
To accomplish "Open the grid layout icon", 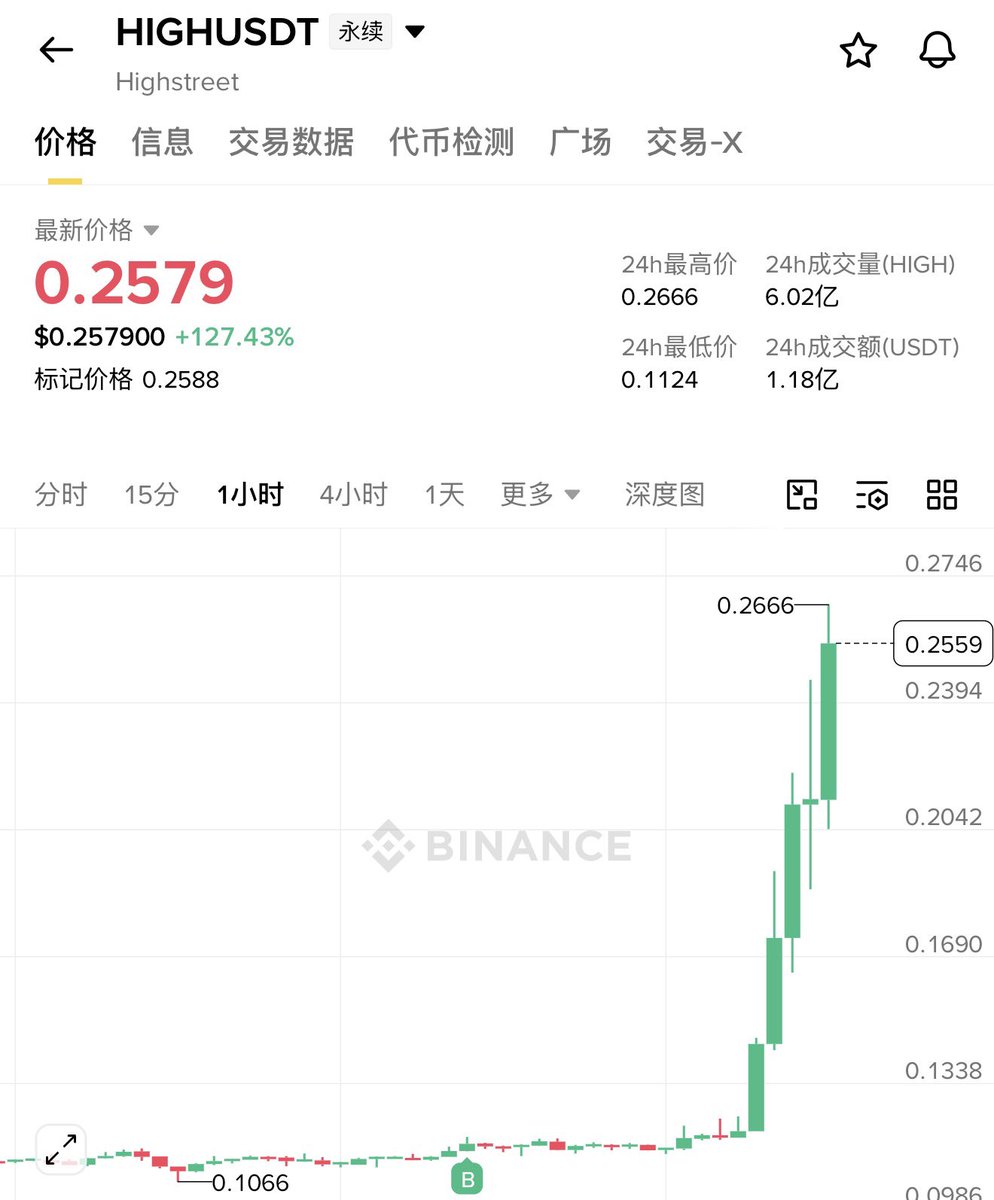I will [x=942, y=494].
